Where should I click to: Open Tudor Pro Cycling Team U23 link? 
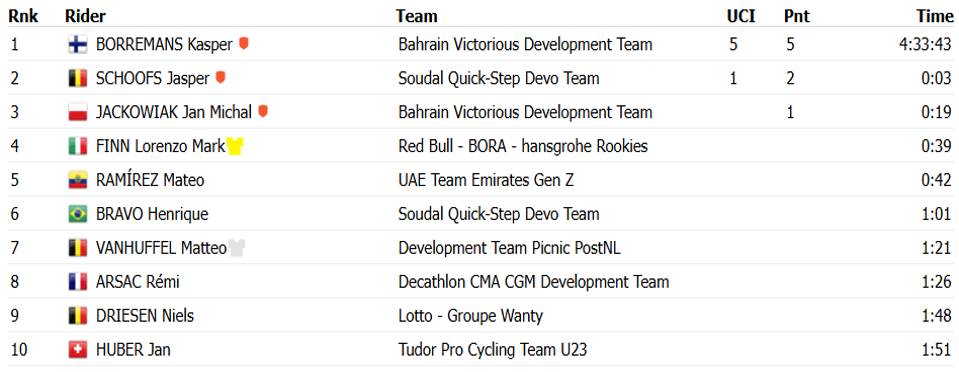coord(493,350)
